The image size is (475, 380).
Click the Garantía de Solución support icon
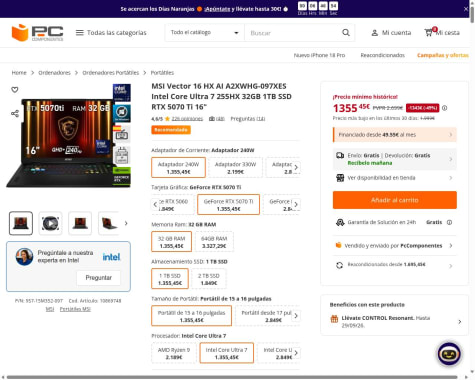tap(340, 222)
